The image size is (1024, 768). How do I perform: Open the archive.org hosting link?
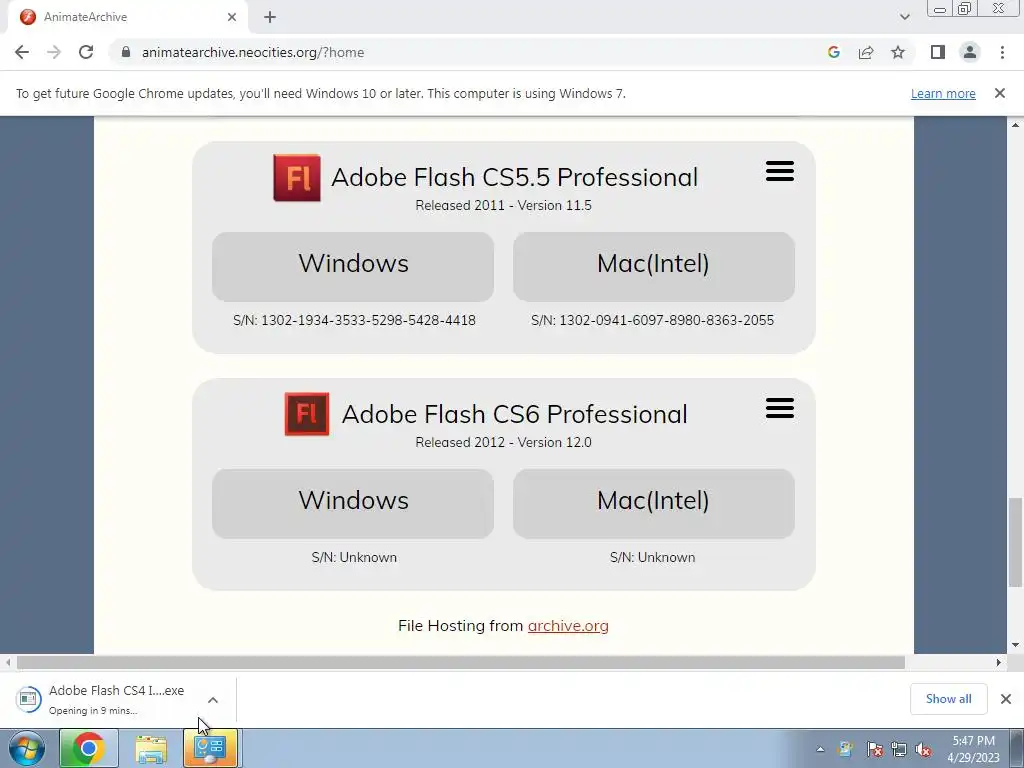pyautogui.click(x=568, y=626)
